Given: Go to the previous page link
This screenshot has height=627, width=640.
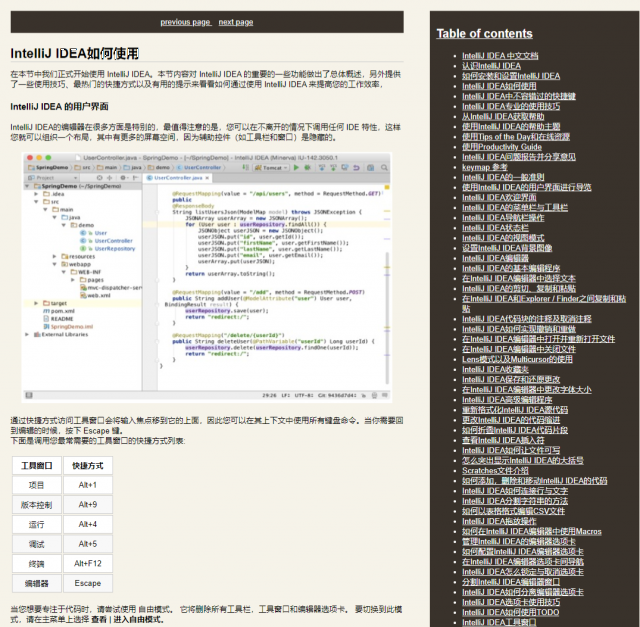Looking at the screenshot, I should [186, 22].
